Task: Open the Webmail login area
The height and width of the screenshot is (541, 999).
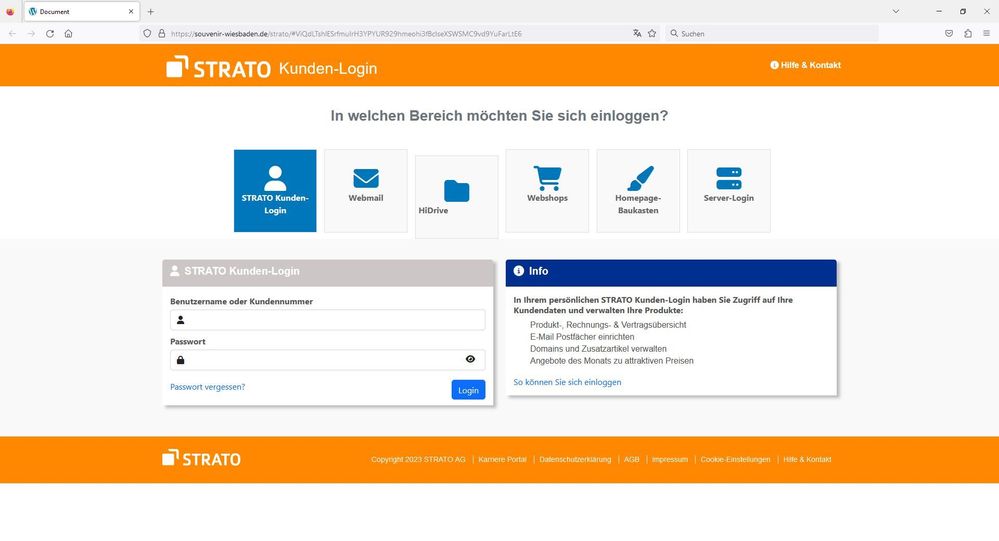Action: click(x=365, y=190)
